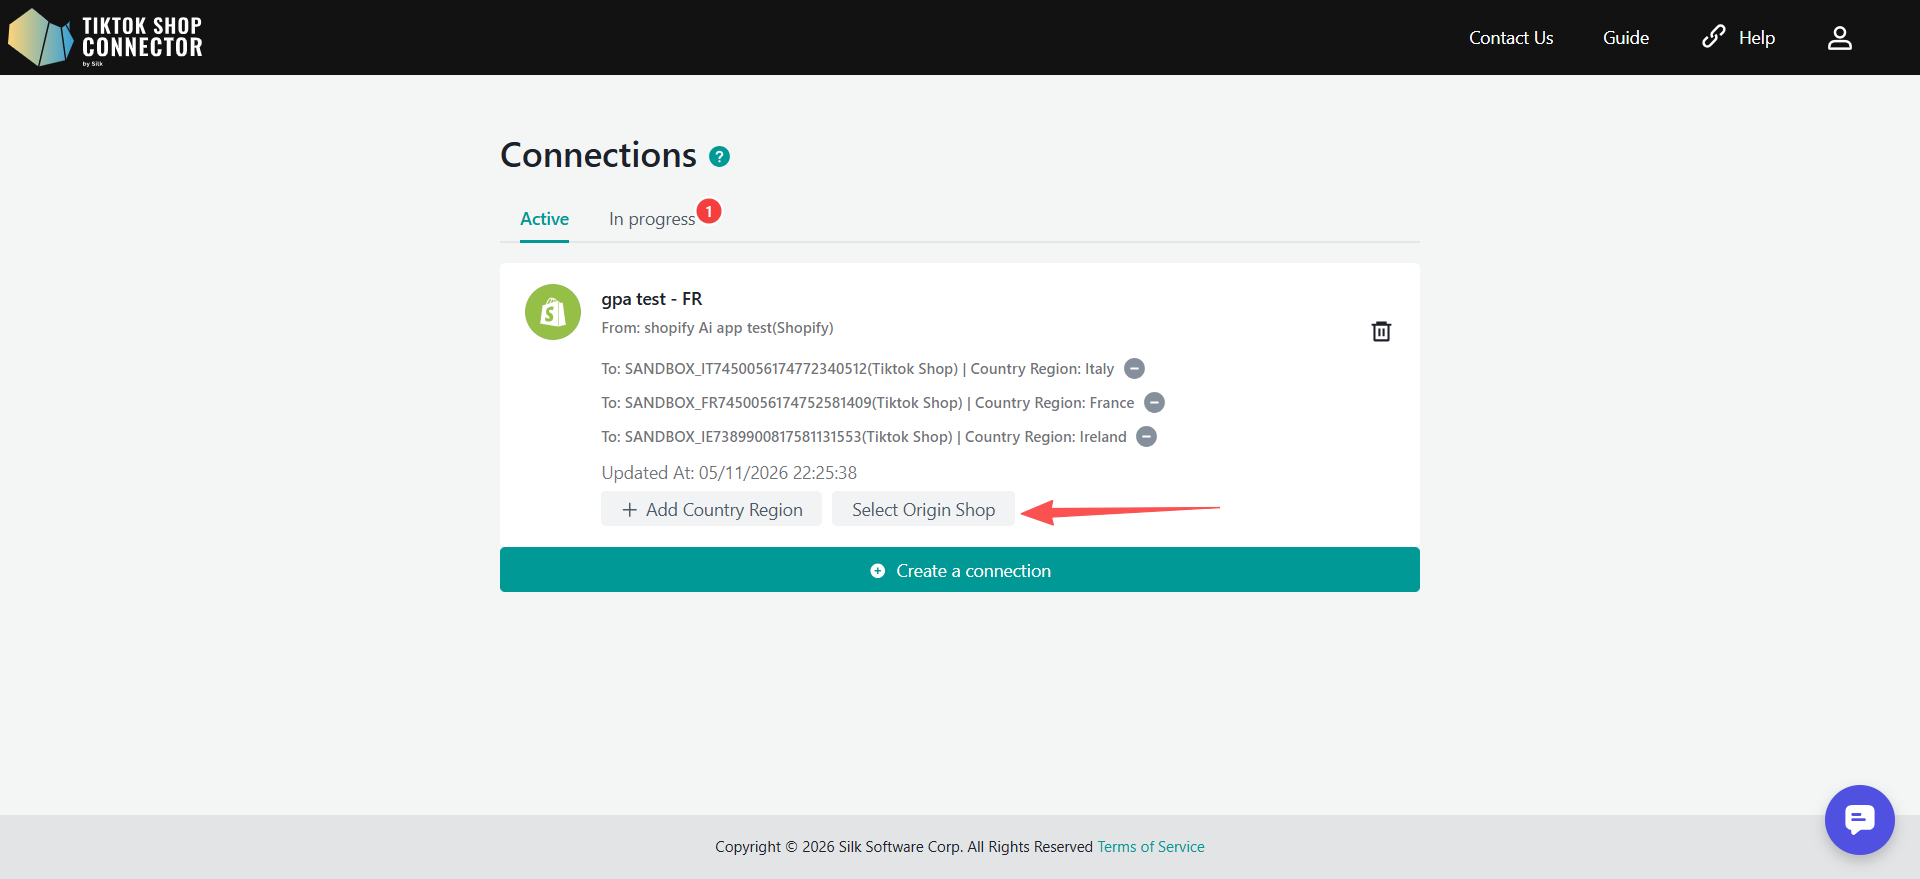Click the copyright Silk Software Corp text

[904, 847]
